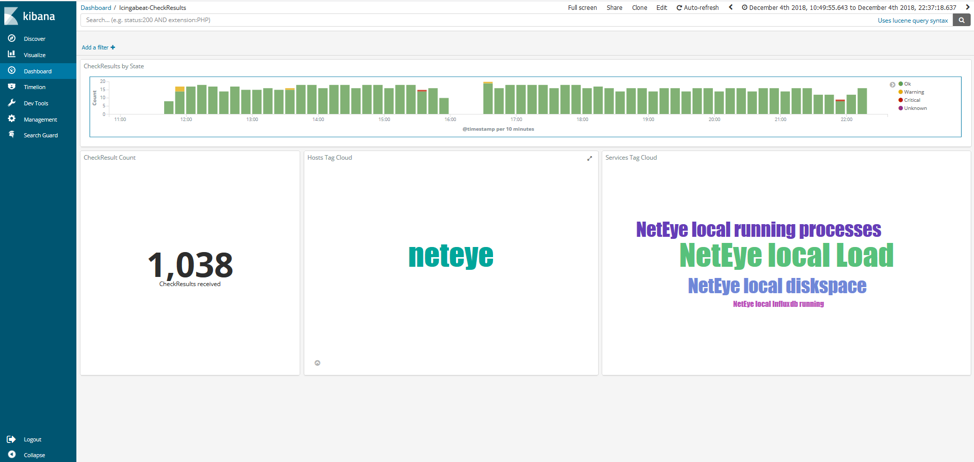This screenshot has height=462, width=974.
Task: Click the circle icon in Hosts Tag Cloud
Action: (x=317, y=363)
